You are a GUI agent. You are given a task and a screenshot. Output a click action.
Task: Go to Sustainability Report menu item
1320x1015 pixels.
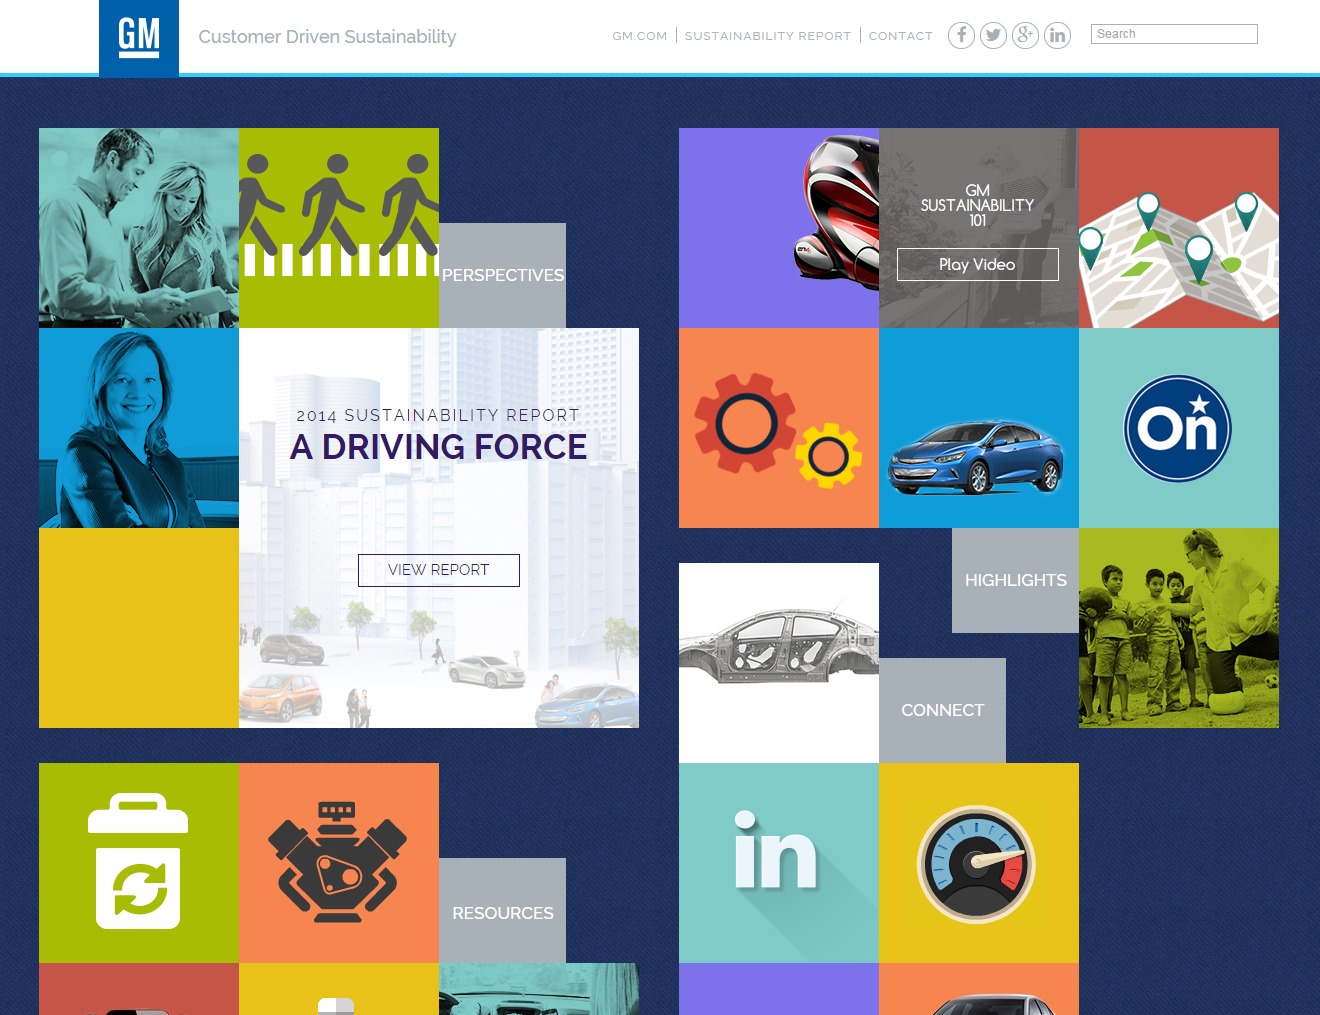pos(767,36)
